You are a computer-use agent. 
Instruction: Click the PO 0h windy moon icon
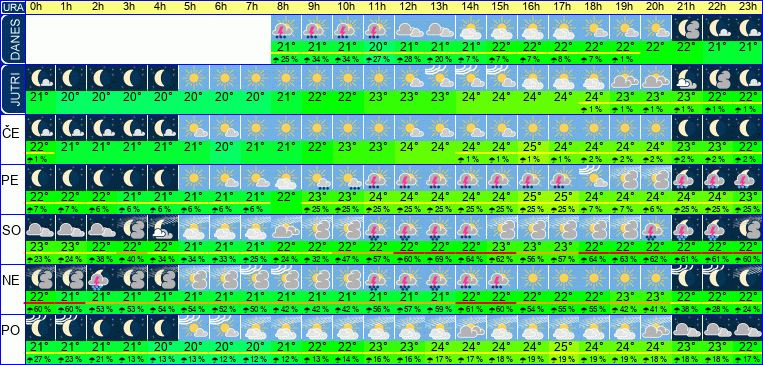[40, 328]
